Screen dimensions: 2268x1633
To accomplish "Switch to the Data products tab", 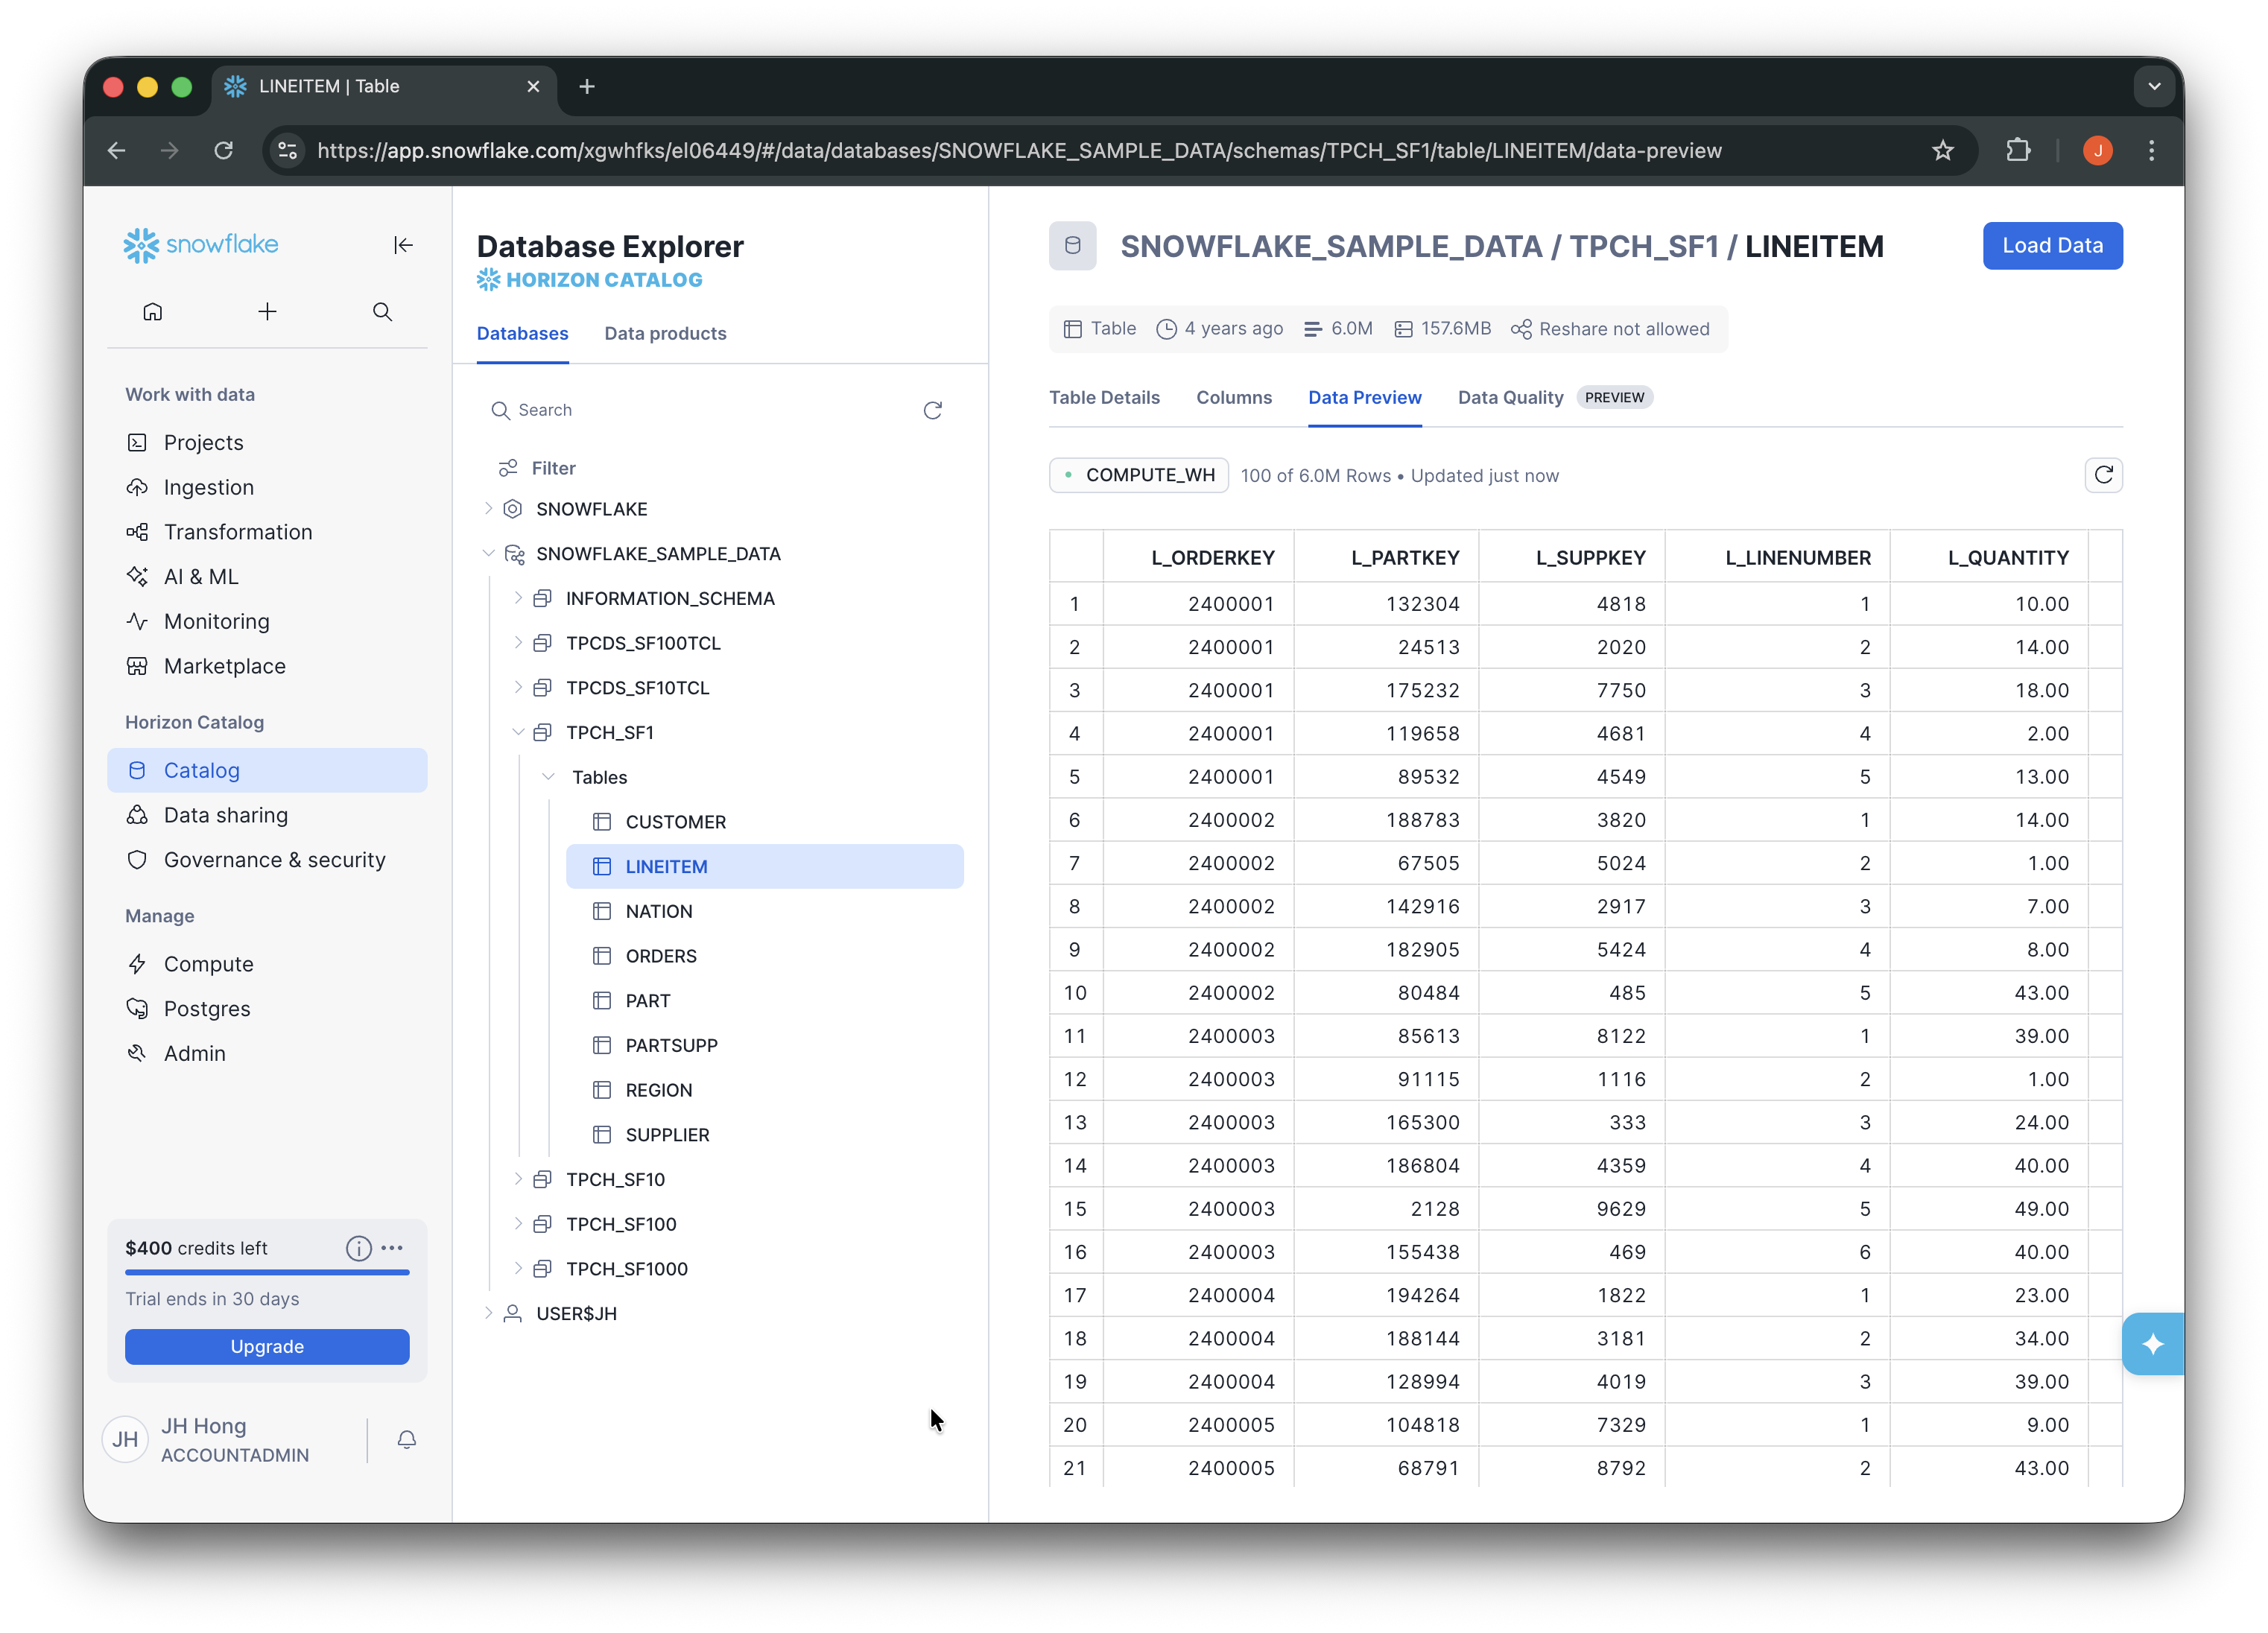I will click(665, 334).
